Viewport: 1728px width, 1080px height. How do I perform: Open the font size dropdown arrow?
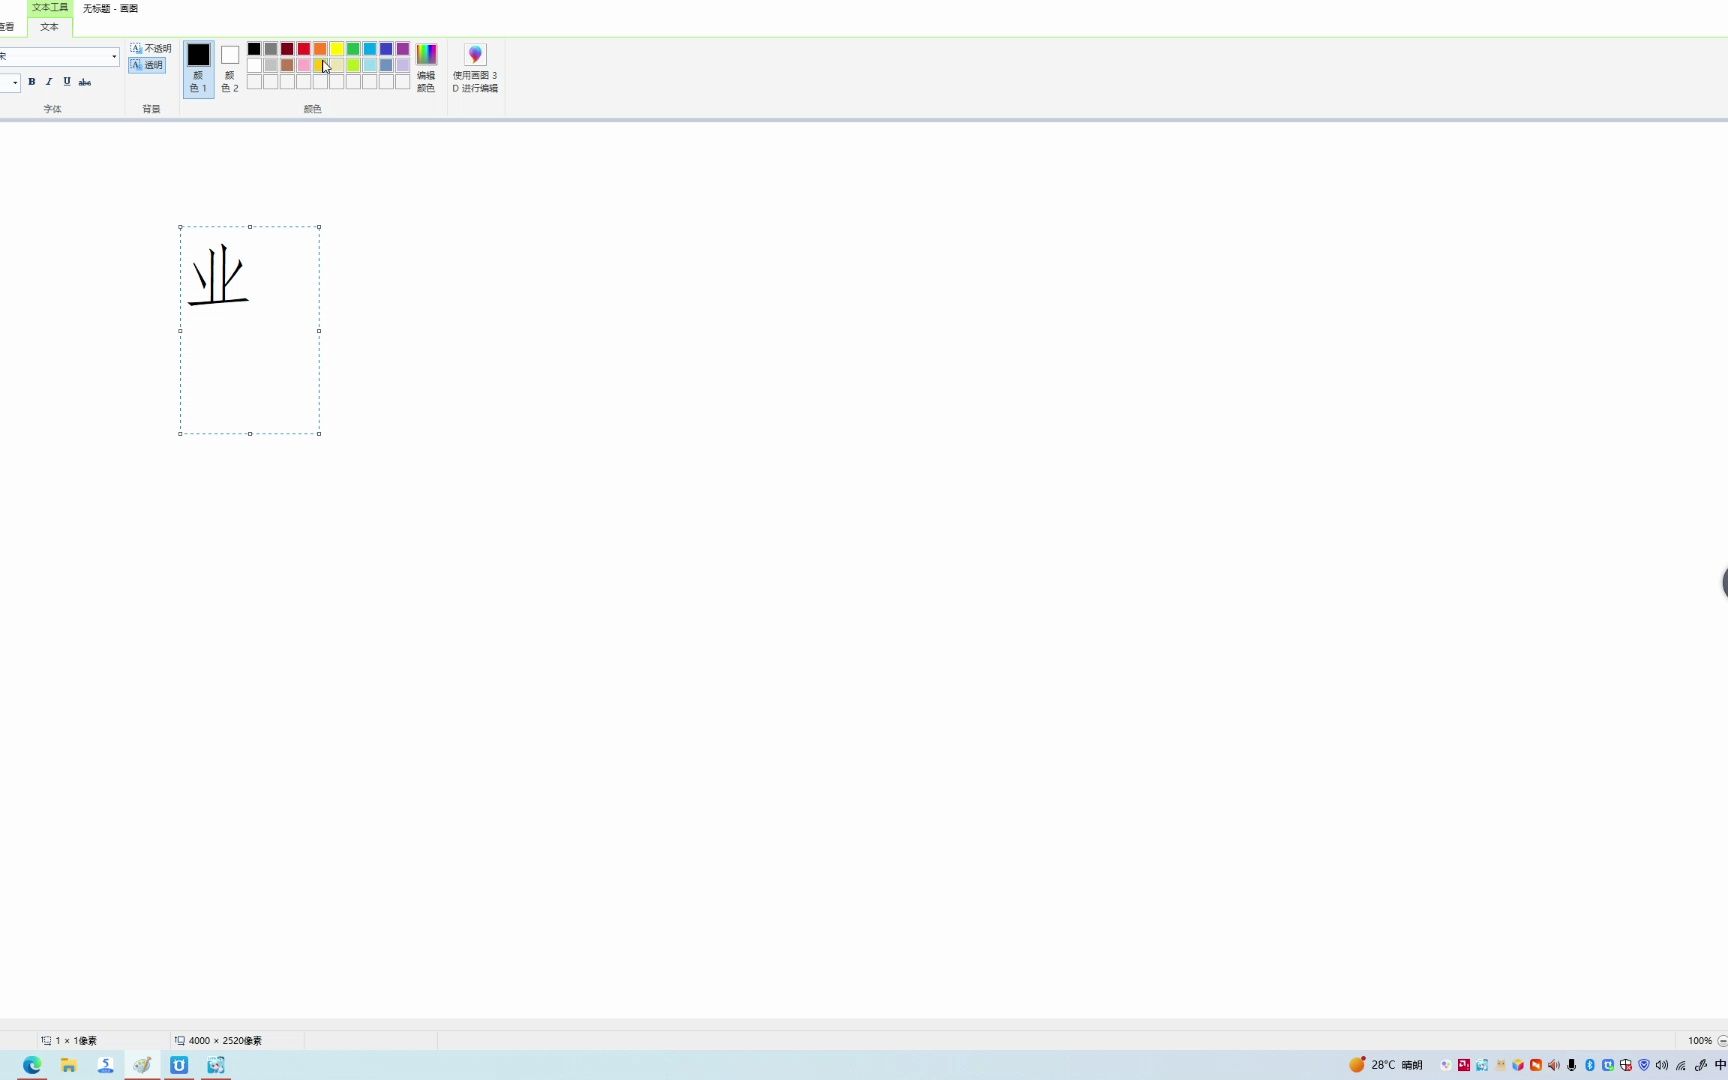pos(15,82)
